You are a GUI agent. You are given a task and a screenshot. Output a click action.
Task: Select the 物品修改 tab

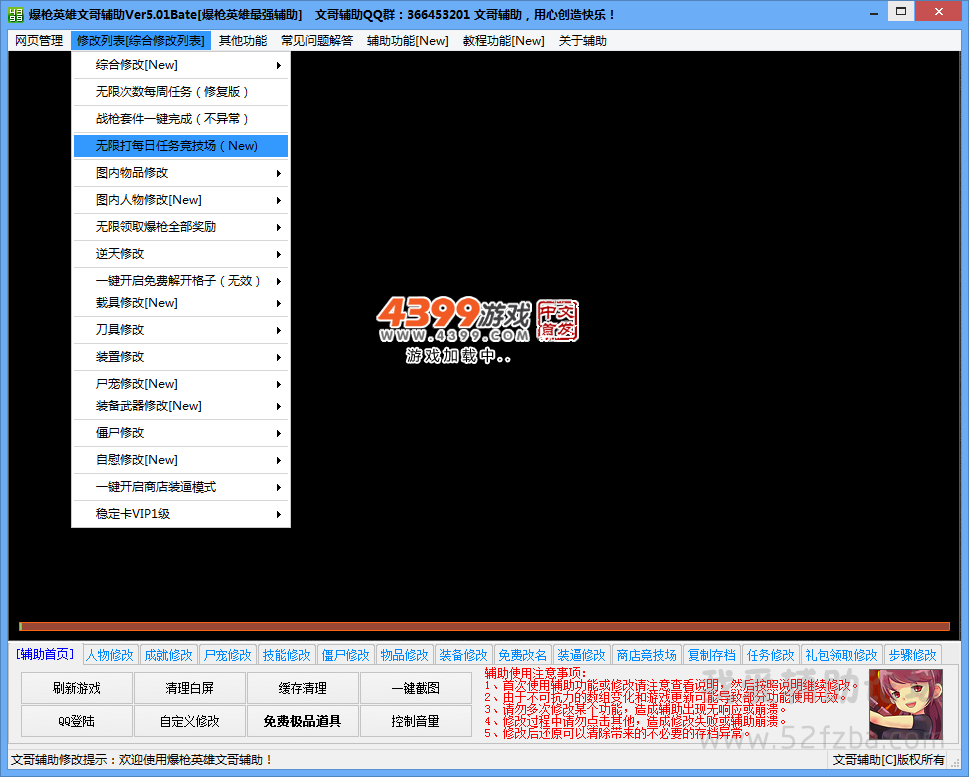(x=404, y=655)
